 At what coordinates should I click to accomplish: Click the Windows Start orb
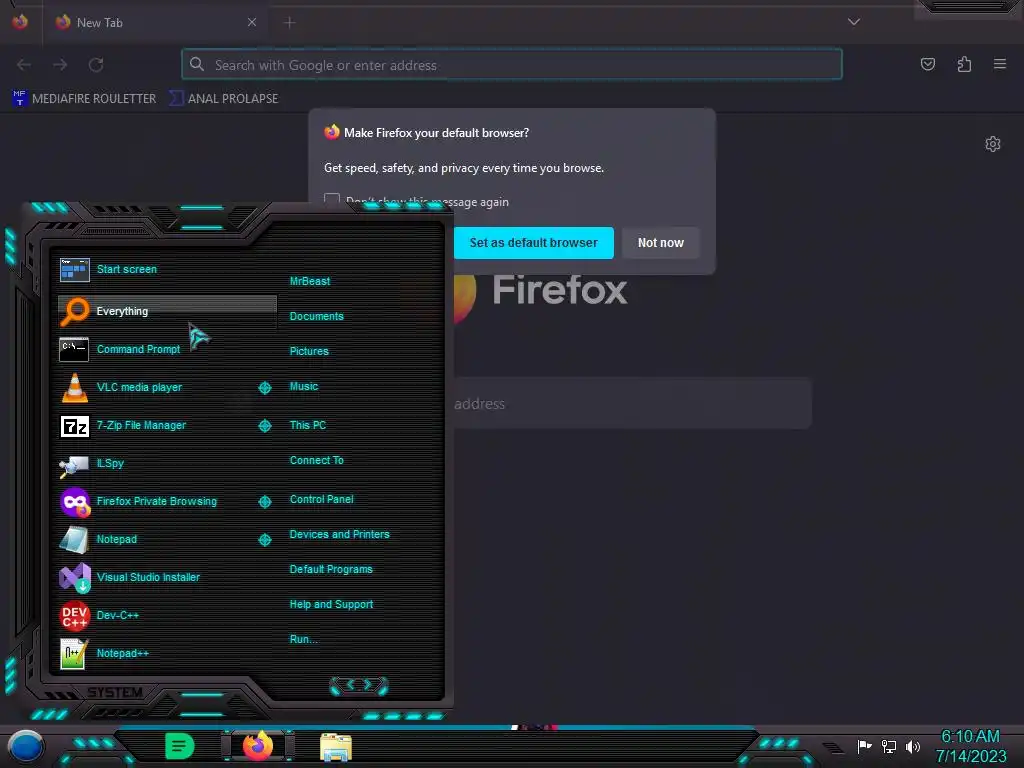(26, 747)
